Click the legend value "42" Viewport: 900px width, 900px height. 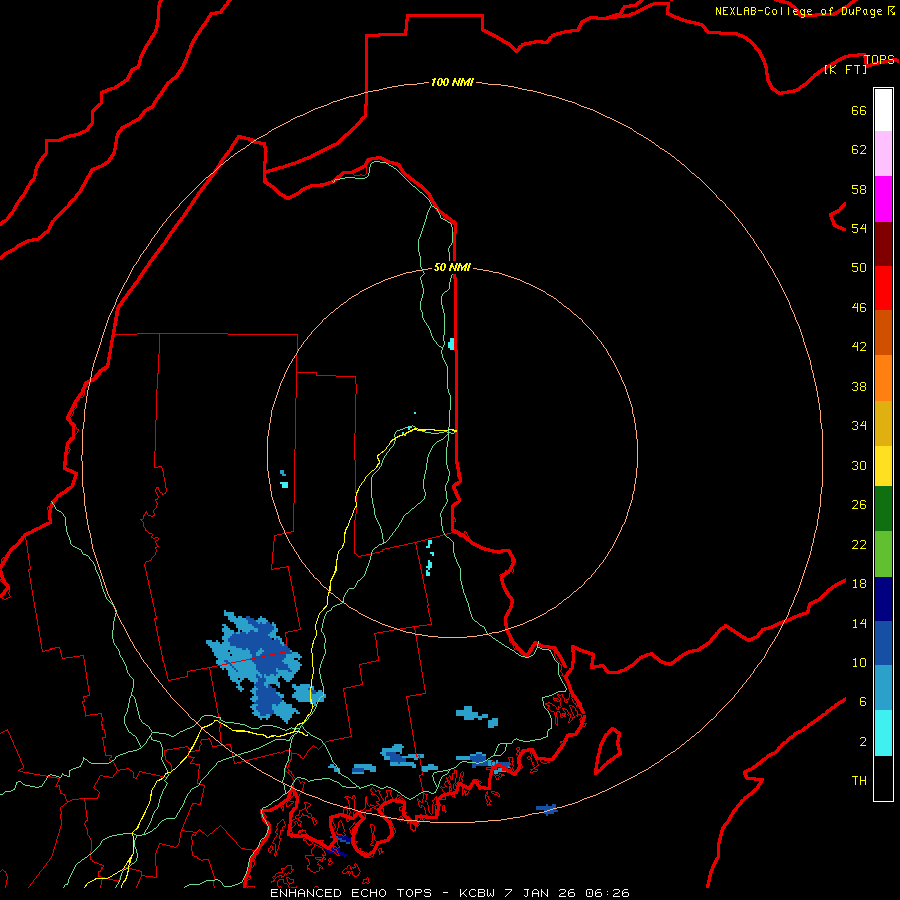coord(859,346)
